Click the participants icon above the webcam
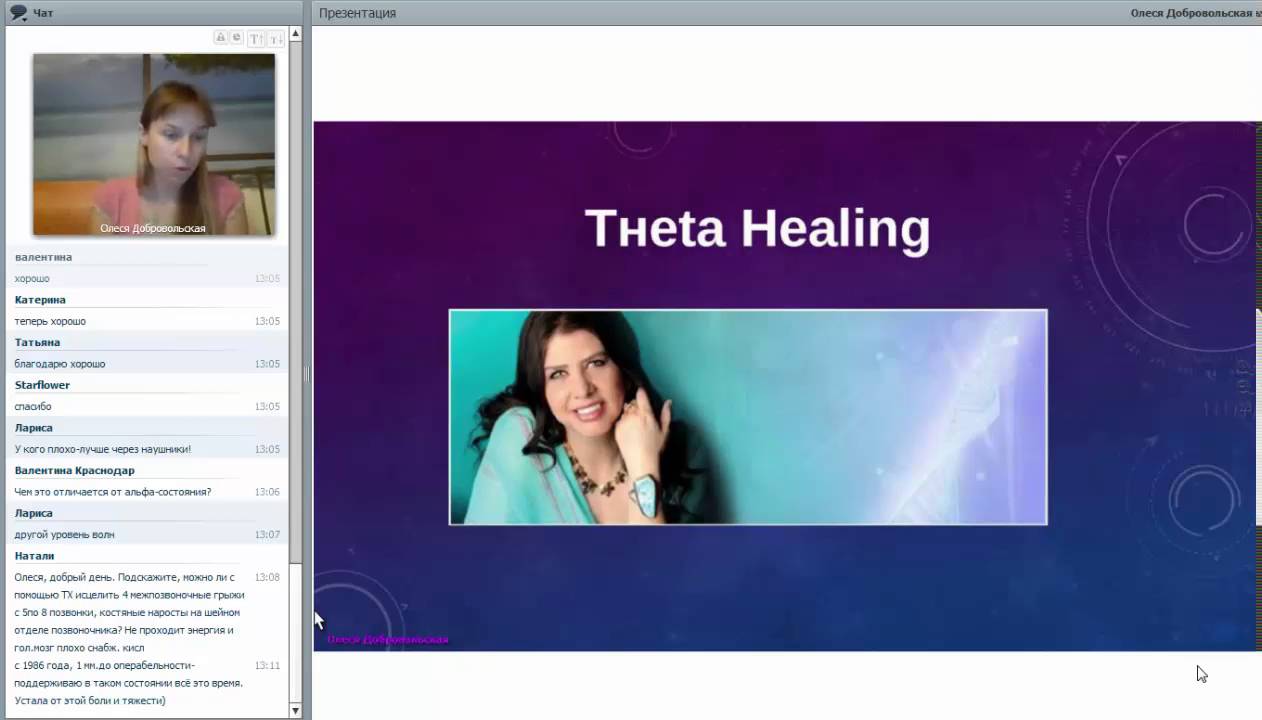Screen dimensions: 1262x720 tap(221, 38)
